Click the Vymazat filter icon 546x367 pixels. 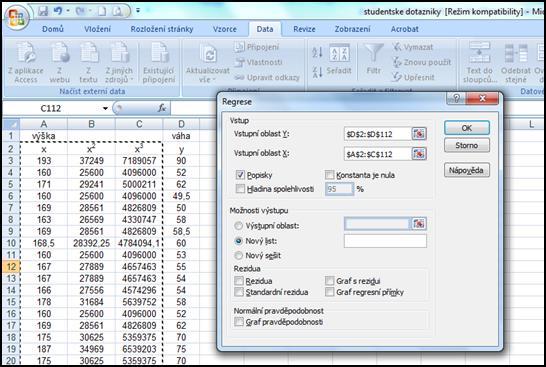click(x=397, y=47)
